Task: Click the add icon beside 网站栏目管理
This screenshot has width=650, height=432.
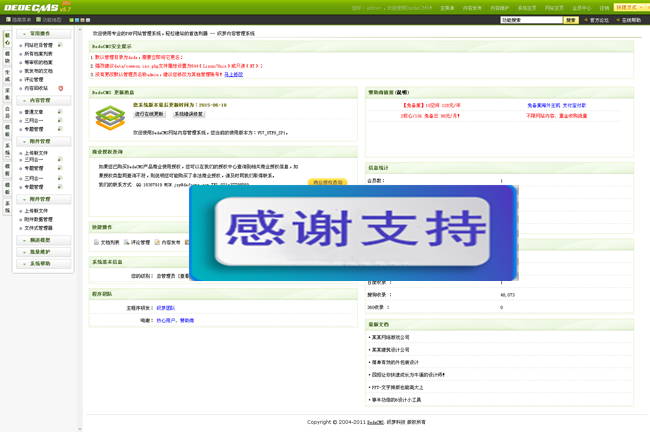Action: coord(60,45)
